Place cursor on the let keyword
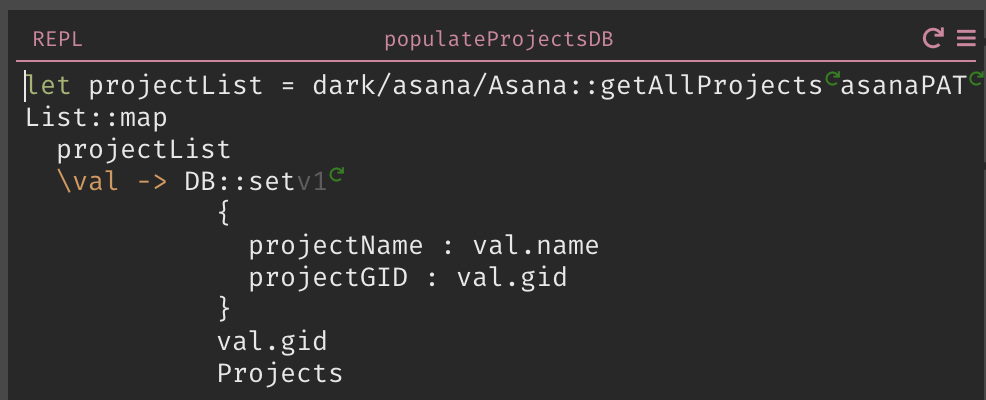Image resolution: width=986 pixels, height=400 pixels. (x=49, y=86)
